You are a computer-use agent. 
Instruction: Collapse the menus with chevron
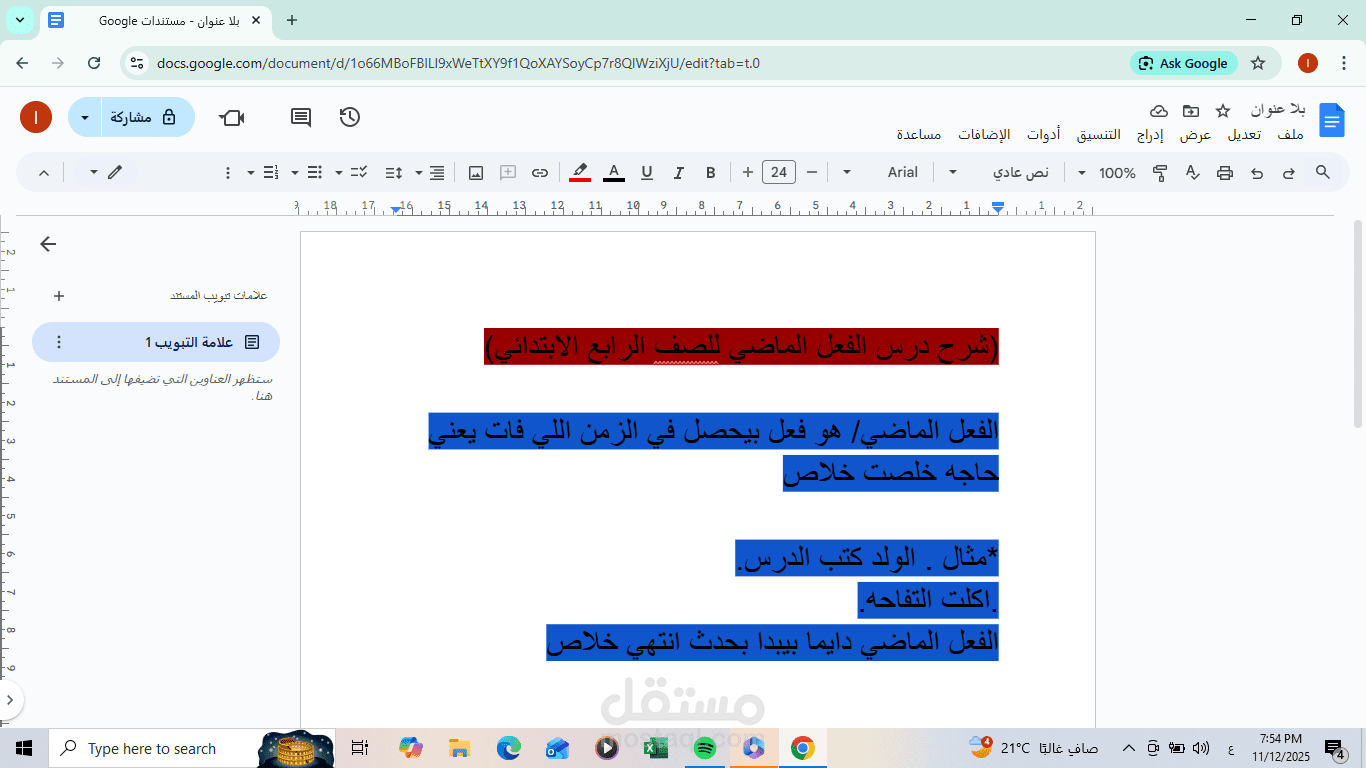[x=44, y=173]
